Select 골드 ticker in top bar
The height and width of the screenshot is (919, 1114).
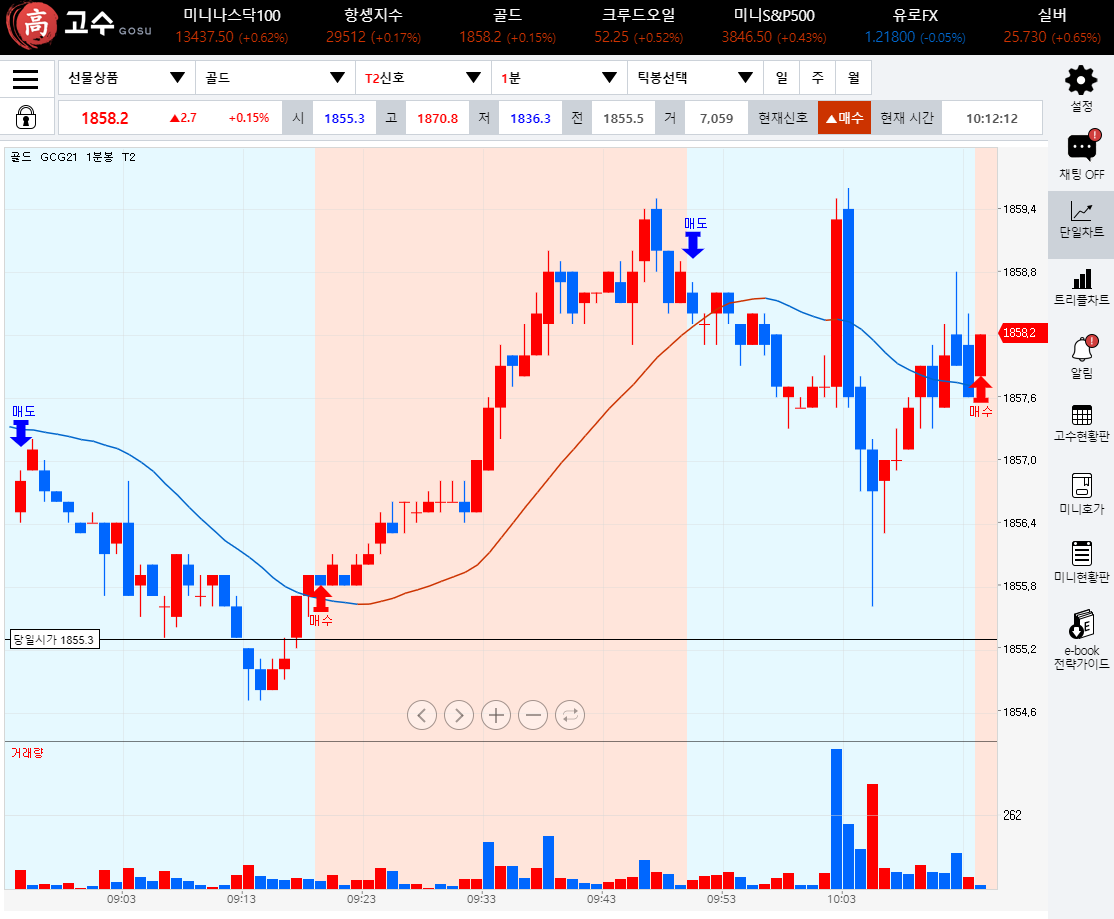[x=507, y=26]
